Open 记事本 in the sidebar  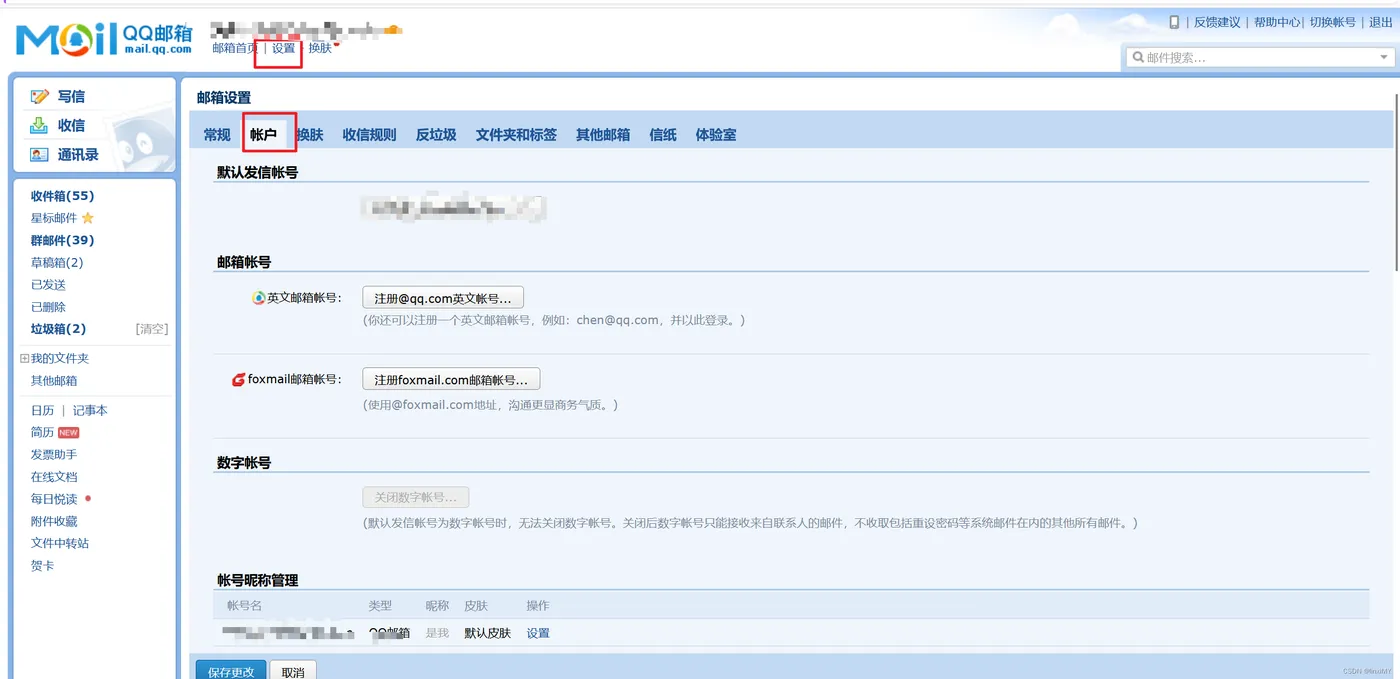(x=90, y=410)
